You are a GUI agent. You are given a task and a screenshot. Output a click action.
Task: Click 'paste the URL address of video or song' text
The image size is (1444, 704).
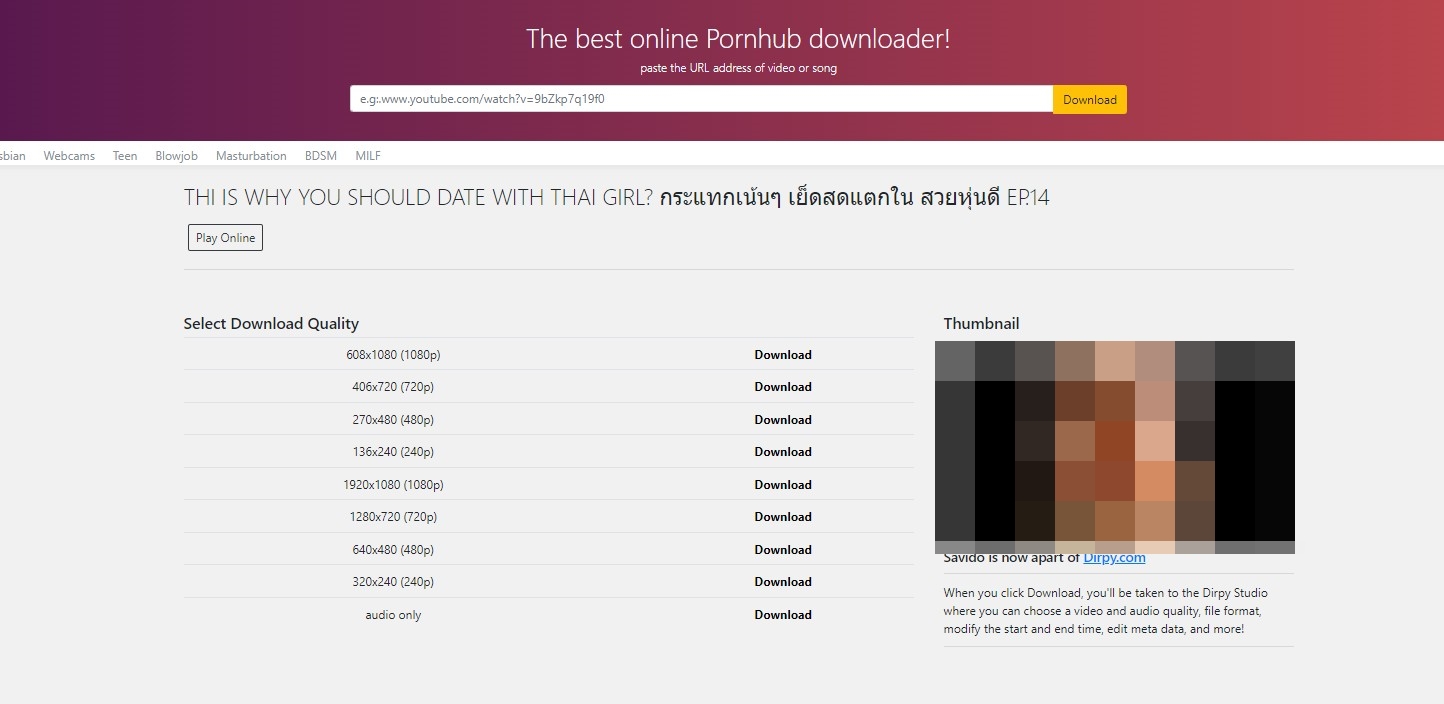click(738, 68)
